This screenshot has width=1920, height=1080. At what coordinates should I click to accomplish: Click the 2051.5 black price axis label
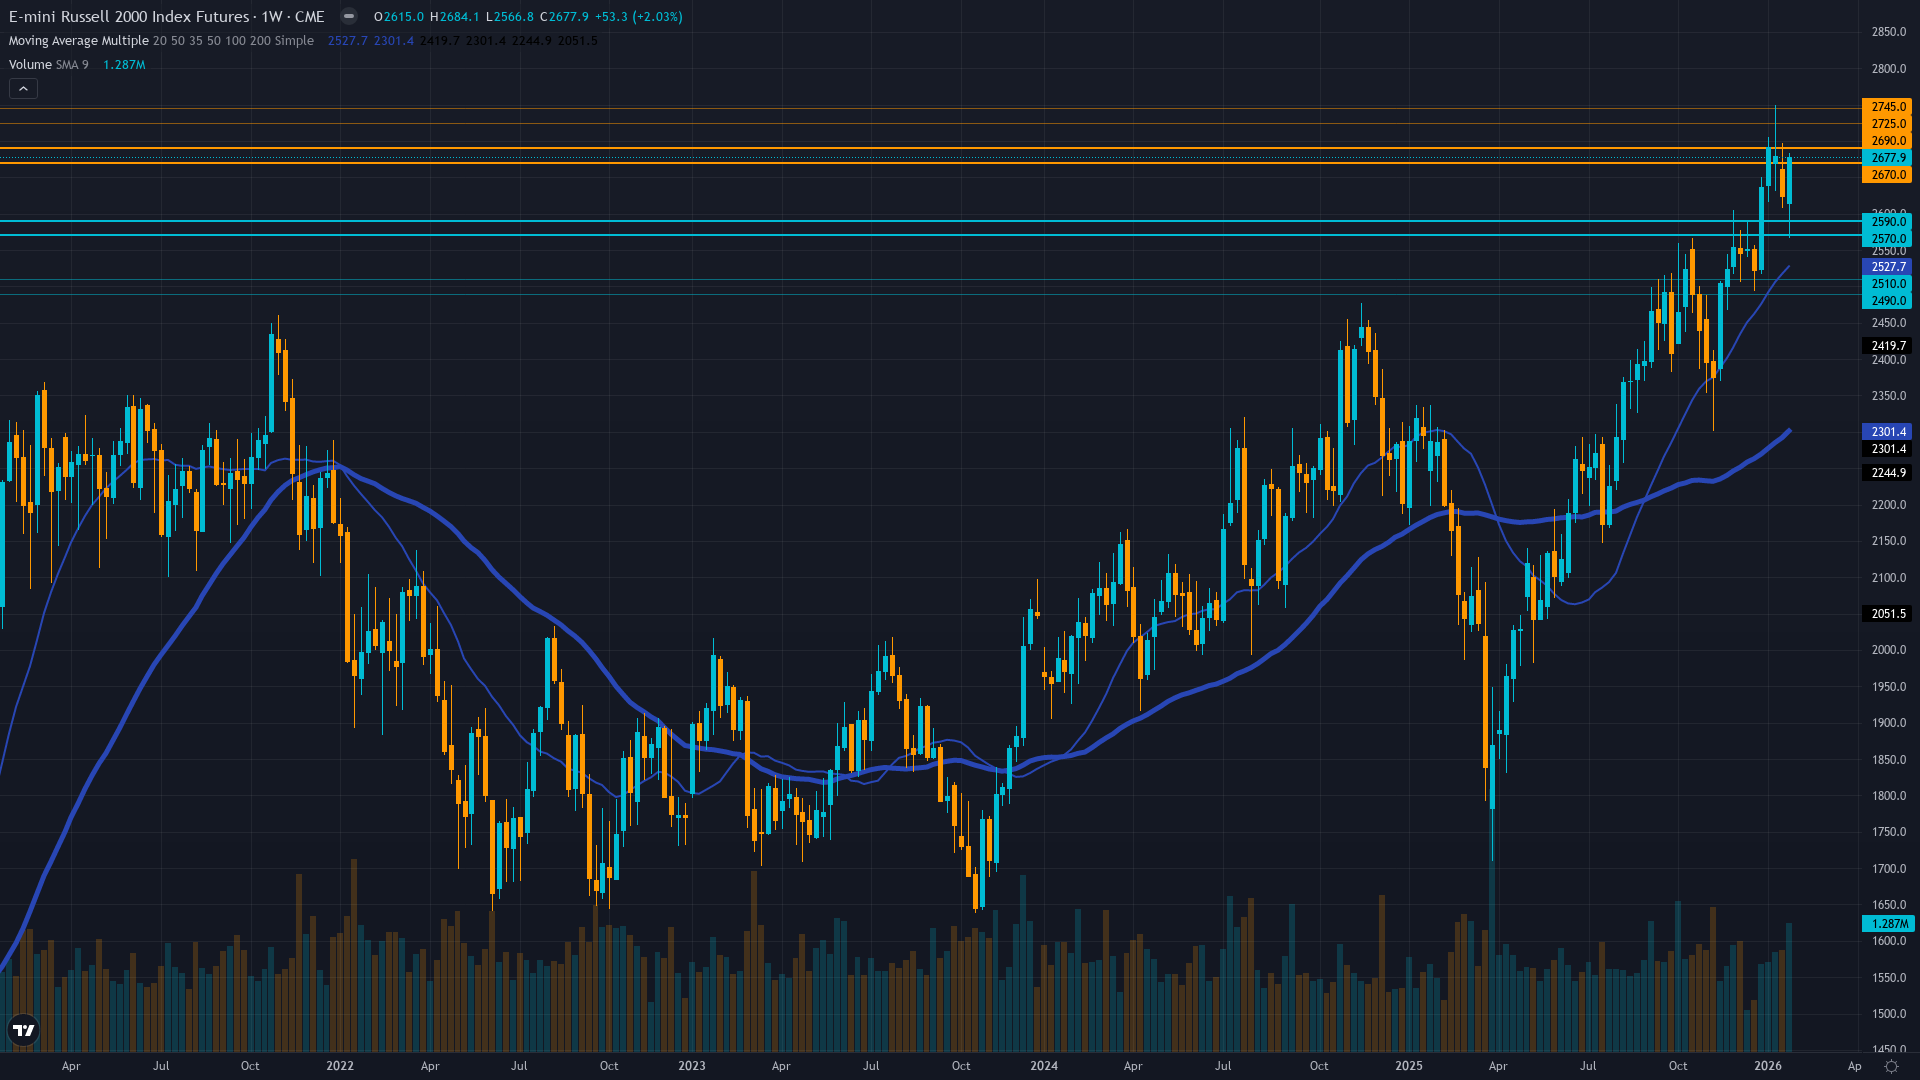(x=1887, y=614)
